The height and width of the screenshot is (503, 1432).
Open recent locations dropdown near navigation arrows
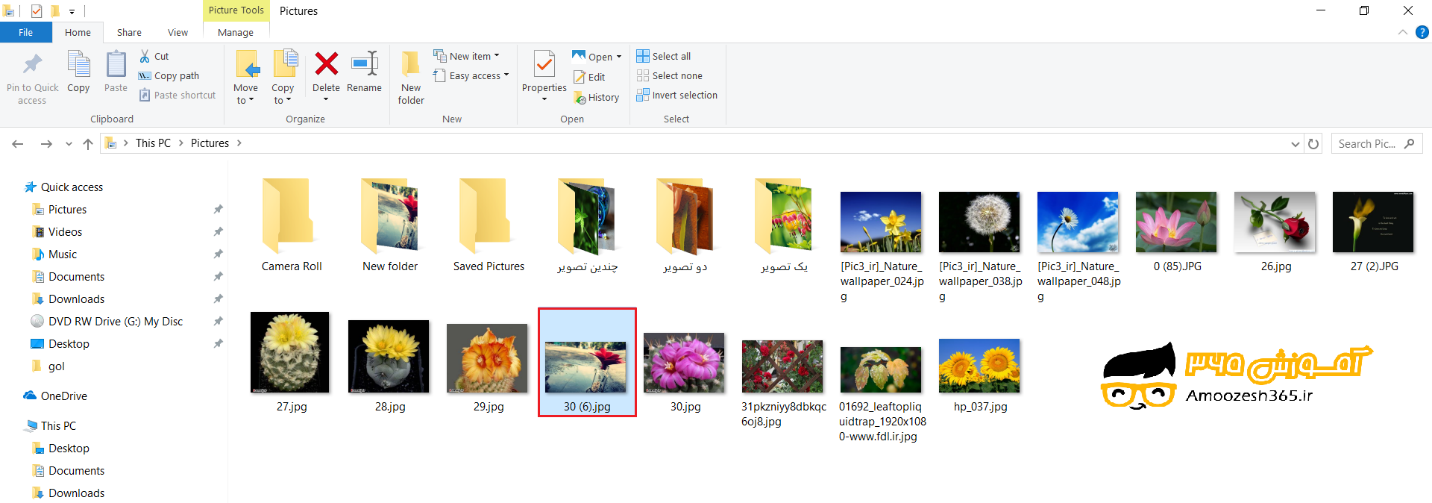click(x=69, y=144)
